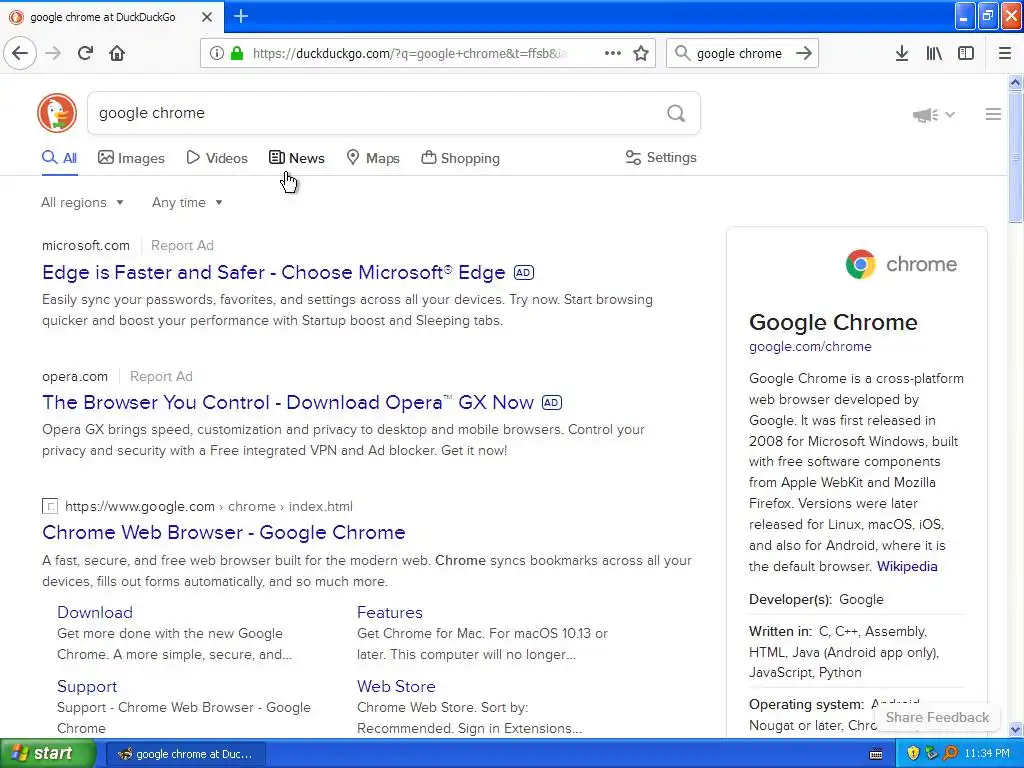The height and width of the screenshot is (768, 1024).
Task: Bookmark this page with the star
Action: tap(641, 53)
